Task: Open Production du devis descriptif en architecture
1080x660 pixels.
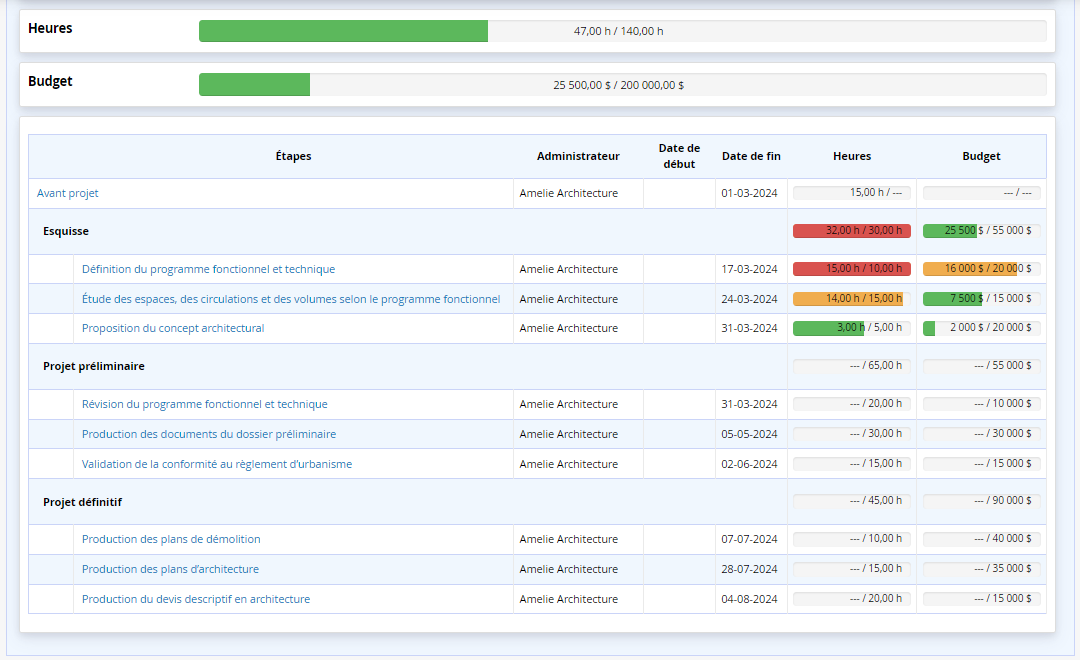Action: click(196, 599)
